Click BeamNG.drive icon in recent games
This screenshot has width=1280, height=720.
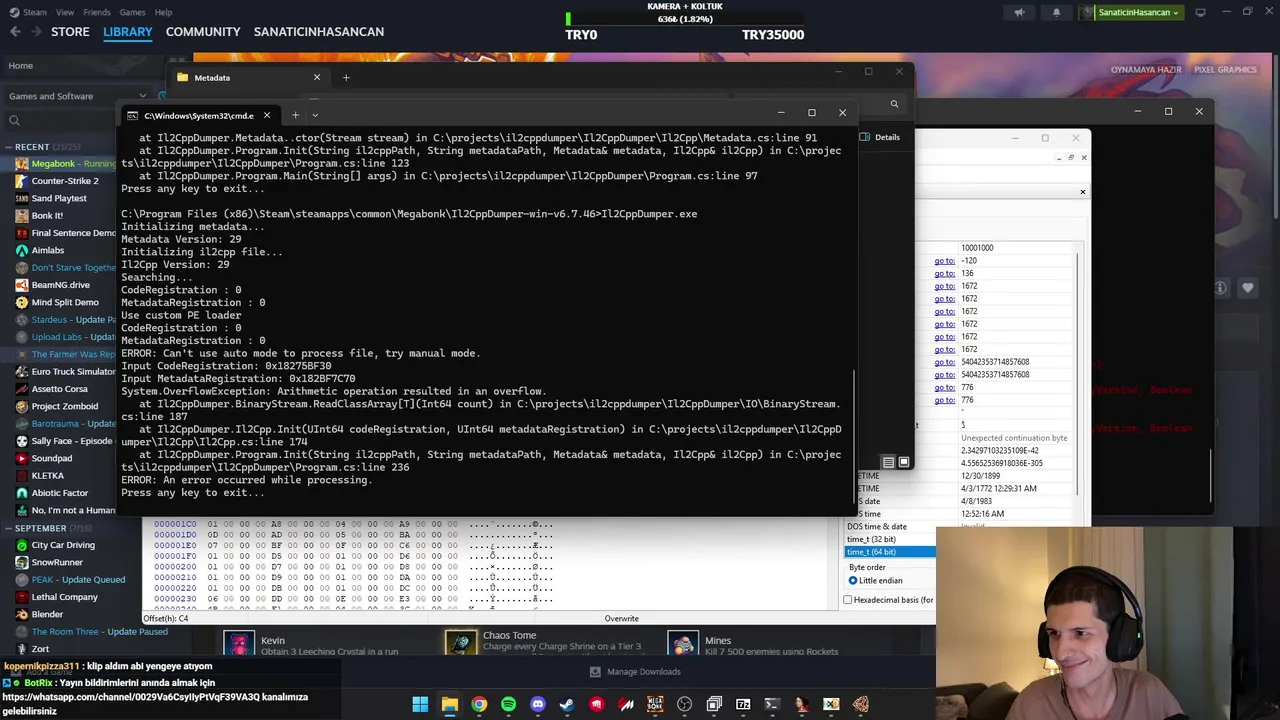(x=21, y=285)
